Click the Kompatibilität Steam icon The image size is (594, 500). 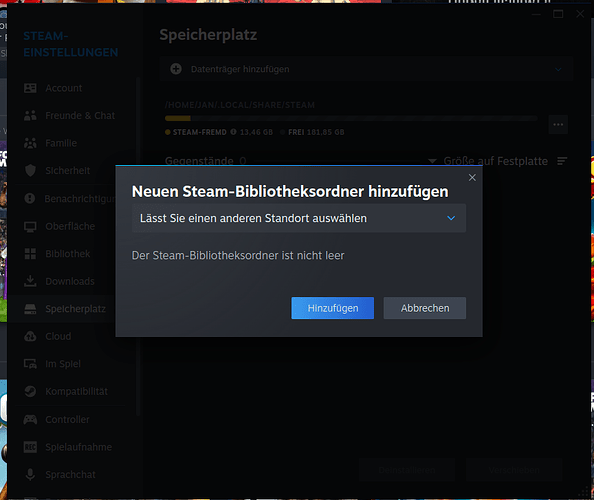click(x=30, y=391)
